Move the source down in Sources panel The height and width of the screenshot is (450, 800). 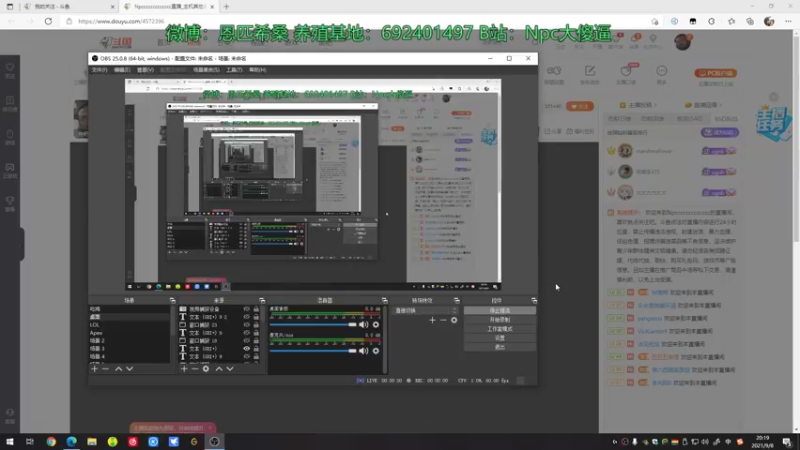[x=230, y=368]
